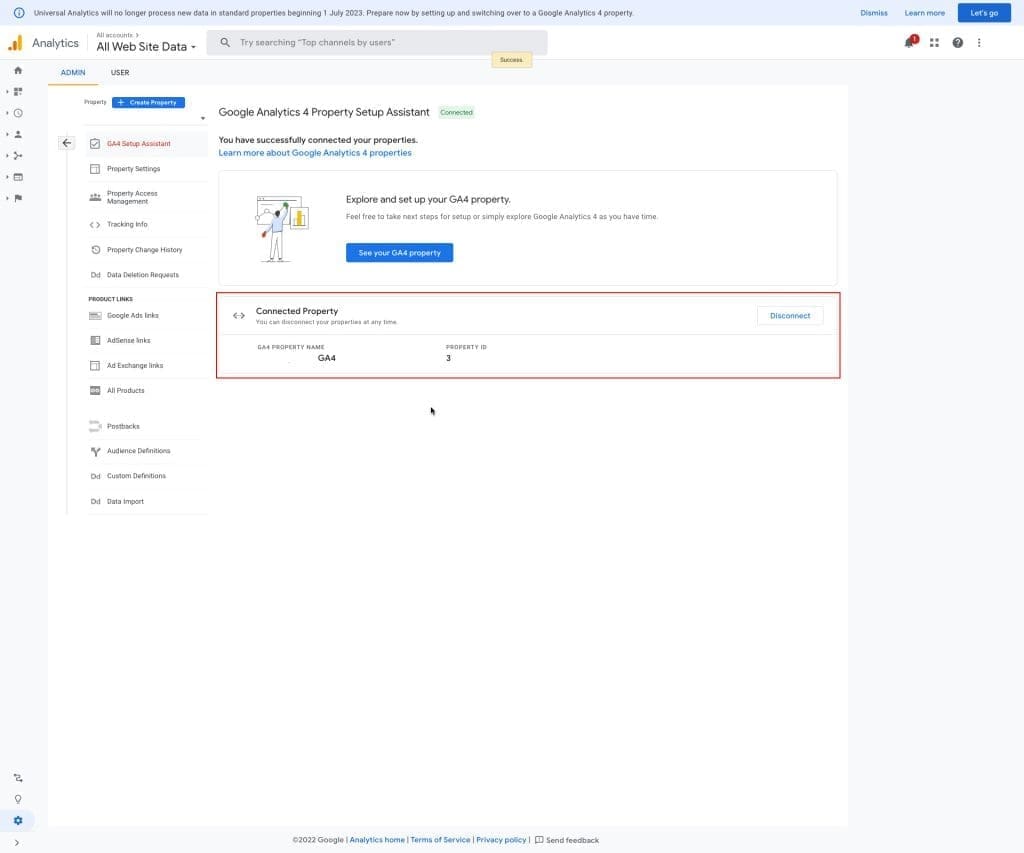
Task: Click the See your GA4 property button
Action: pyautogui.click(x=399, y=253)
